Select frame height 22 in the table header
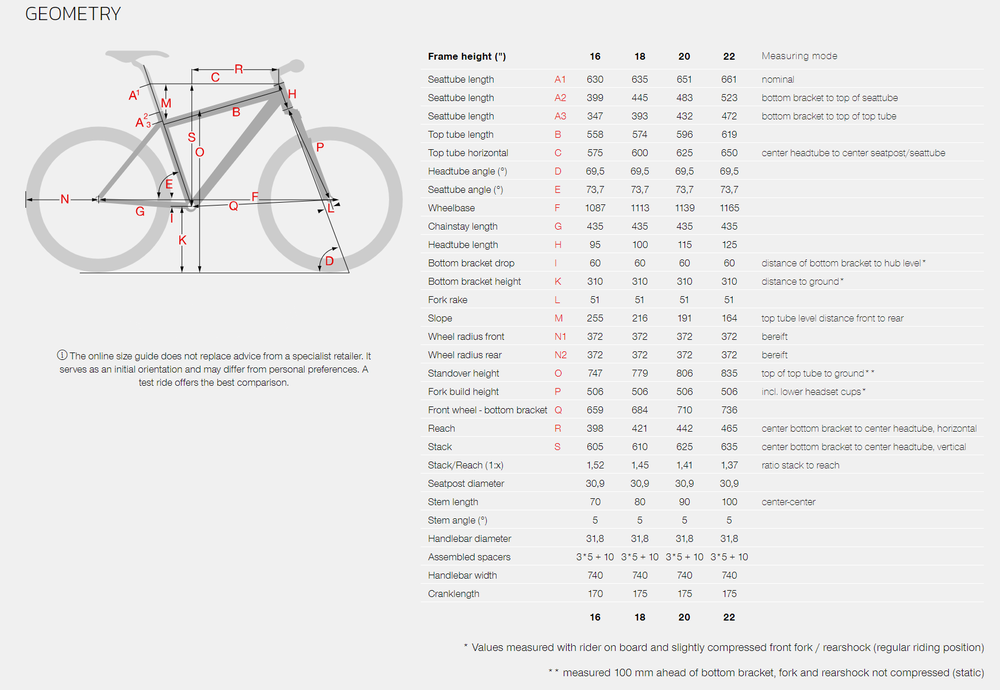Screen dimensions: 1000x690 [x=728, y=56]
